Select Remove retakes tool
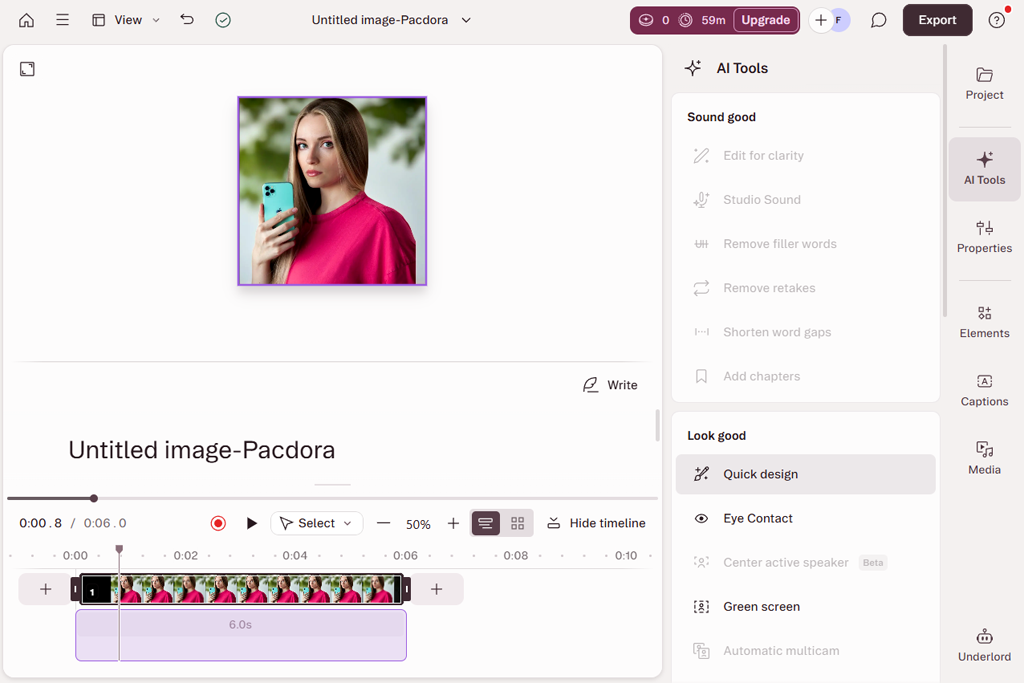Viewport: 1024px width, 683px height. tap(805, 288)
